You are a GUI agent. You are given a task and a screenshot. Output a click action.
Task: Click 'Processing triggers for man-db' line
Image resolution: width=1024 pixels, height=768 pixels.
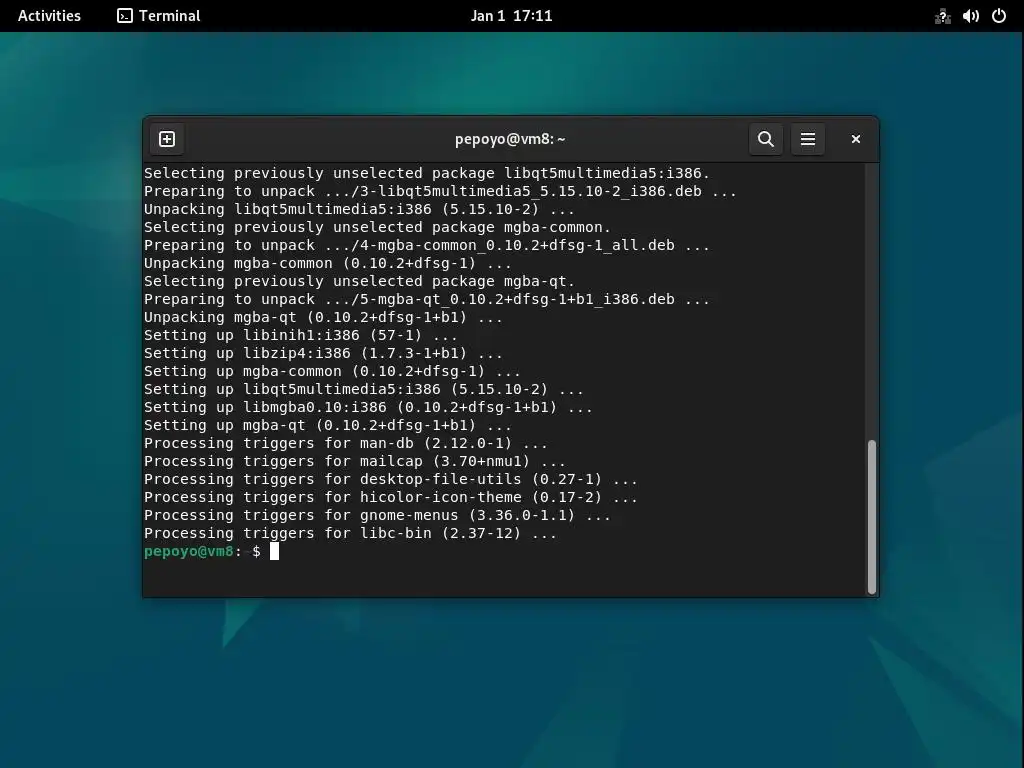pyautogui.click(x=345, y=443)
